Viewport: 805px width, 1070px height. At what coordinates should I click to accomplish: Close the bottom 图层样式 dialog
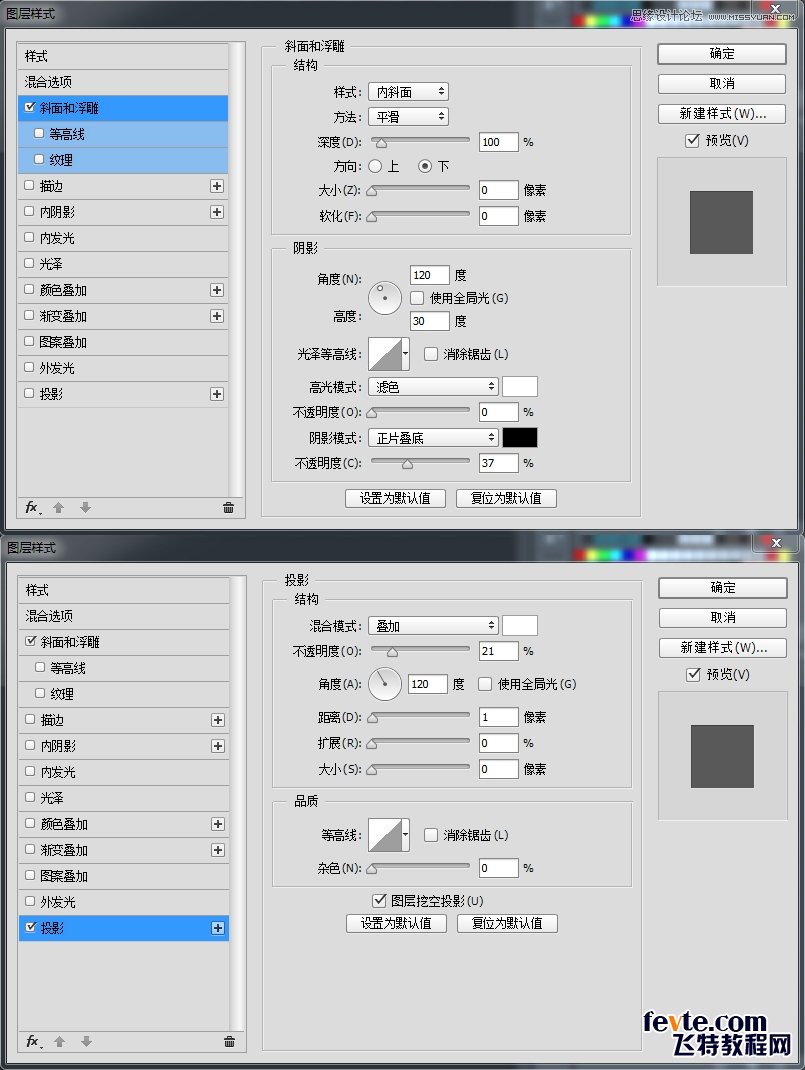tap(776, 543)
